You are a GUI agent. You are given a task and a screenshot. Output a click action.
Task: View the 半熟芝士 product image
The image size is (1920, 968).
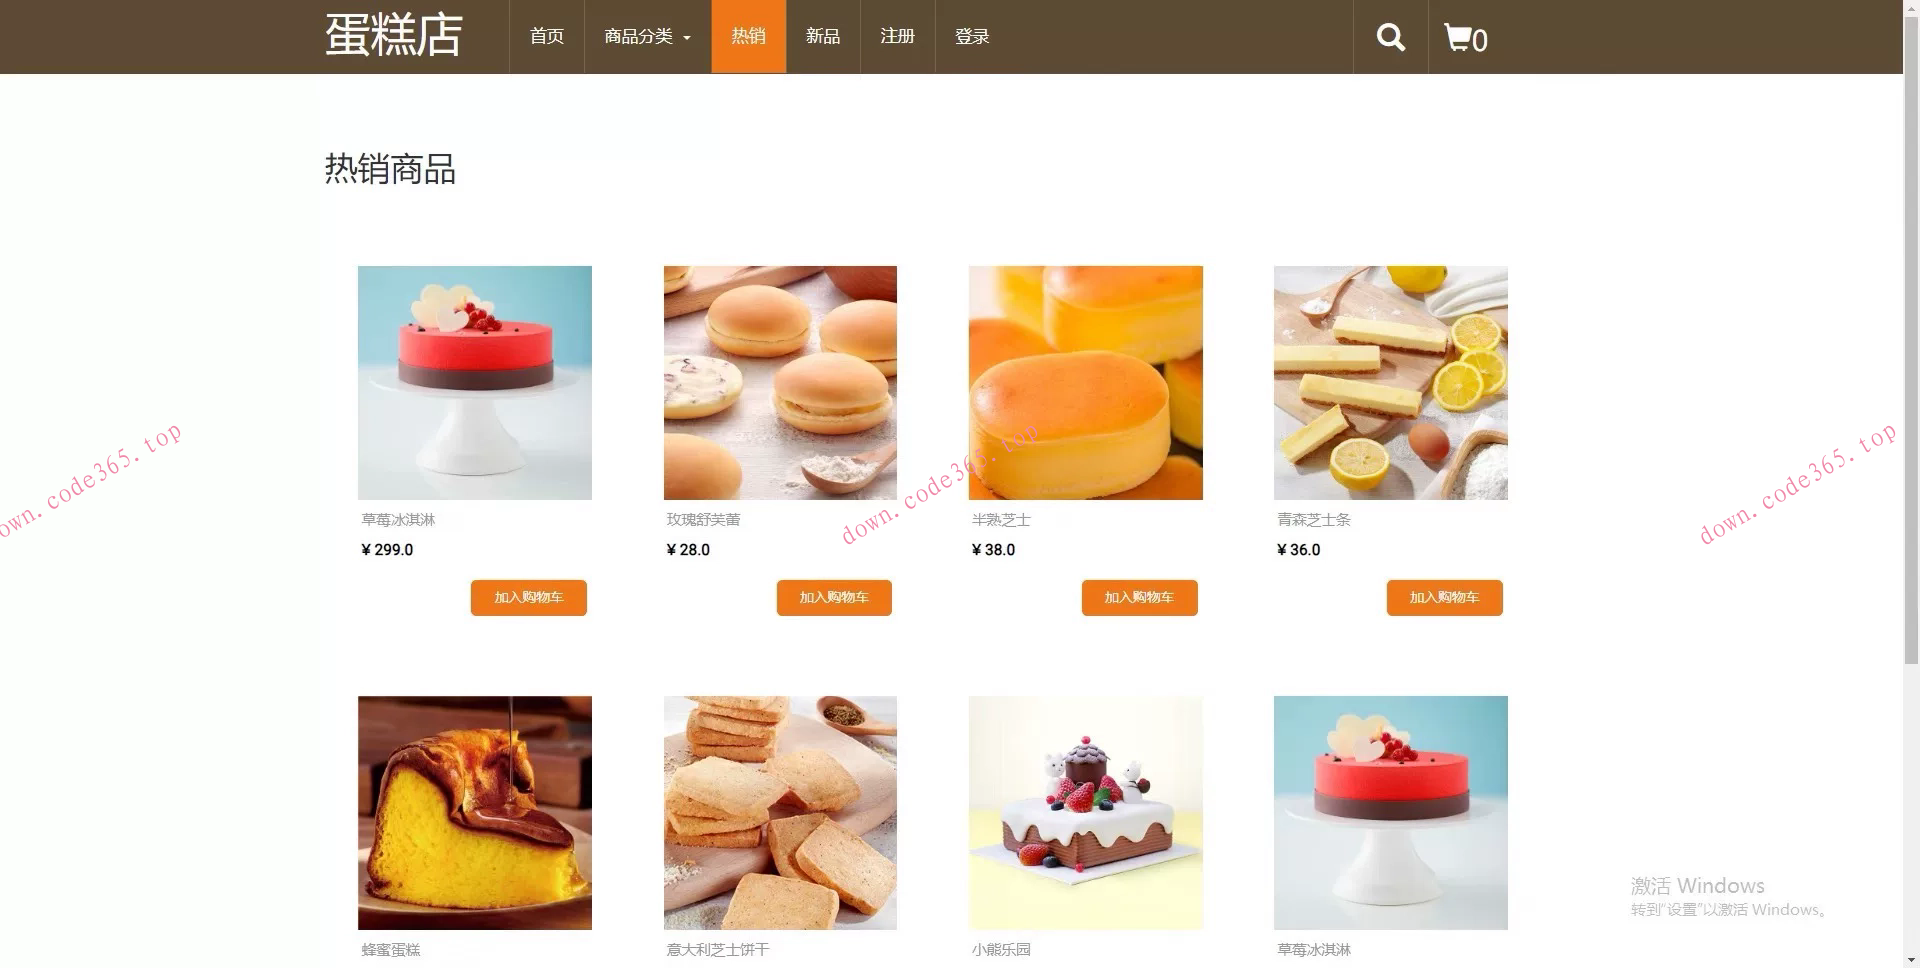[x=1086, y=383]
